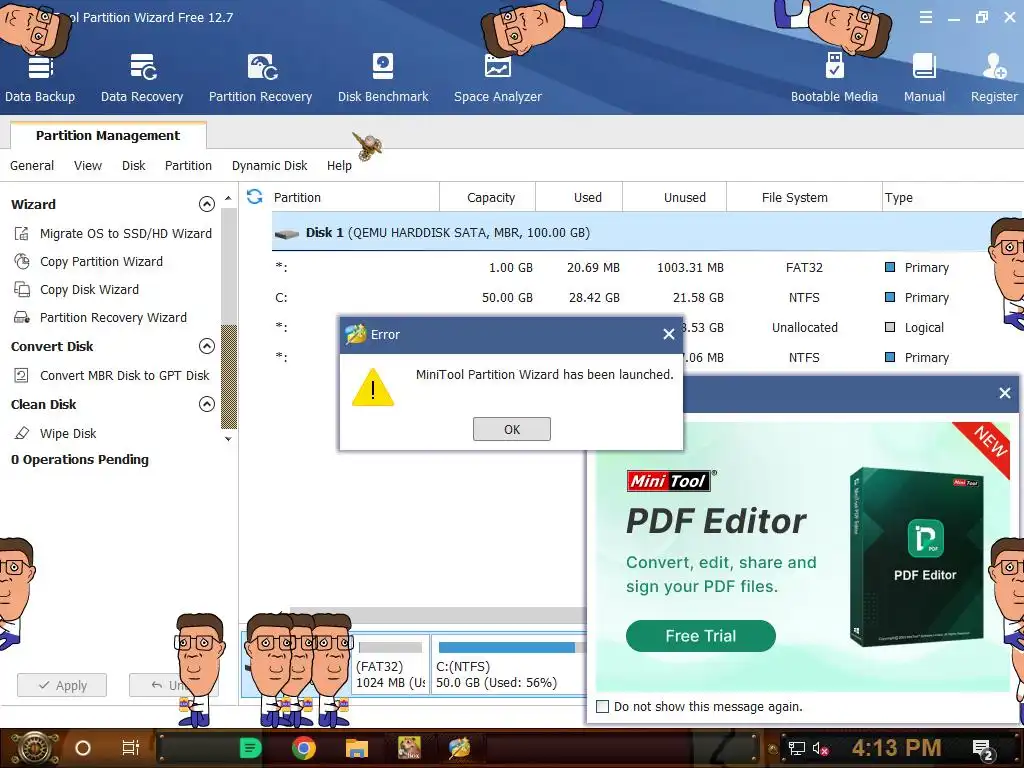The height and width of the screenshot is (768, 1024).
Task: Launch Data Recovery from the toolbar
Action: click(142, 78)
